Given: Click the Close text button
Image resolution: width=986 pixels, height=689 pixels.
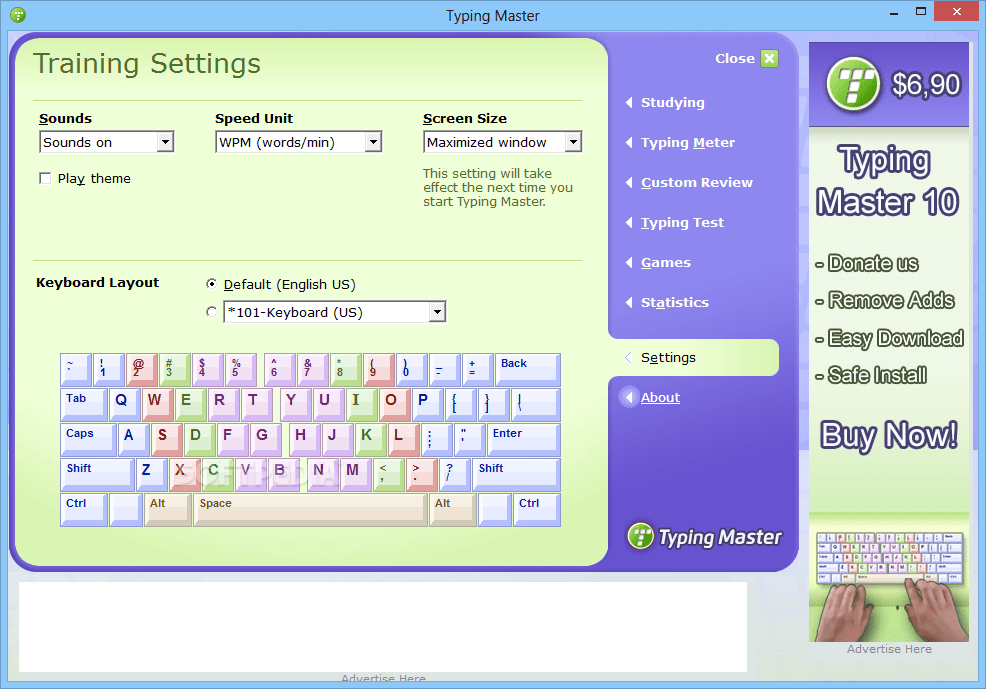Looking at the screenshot, I should click(x=734, y=58).
